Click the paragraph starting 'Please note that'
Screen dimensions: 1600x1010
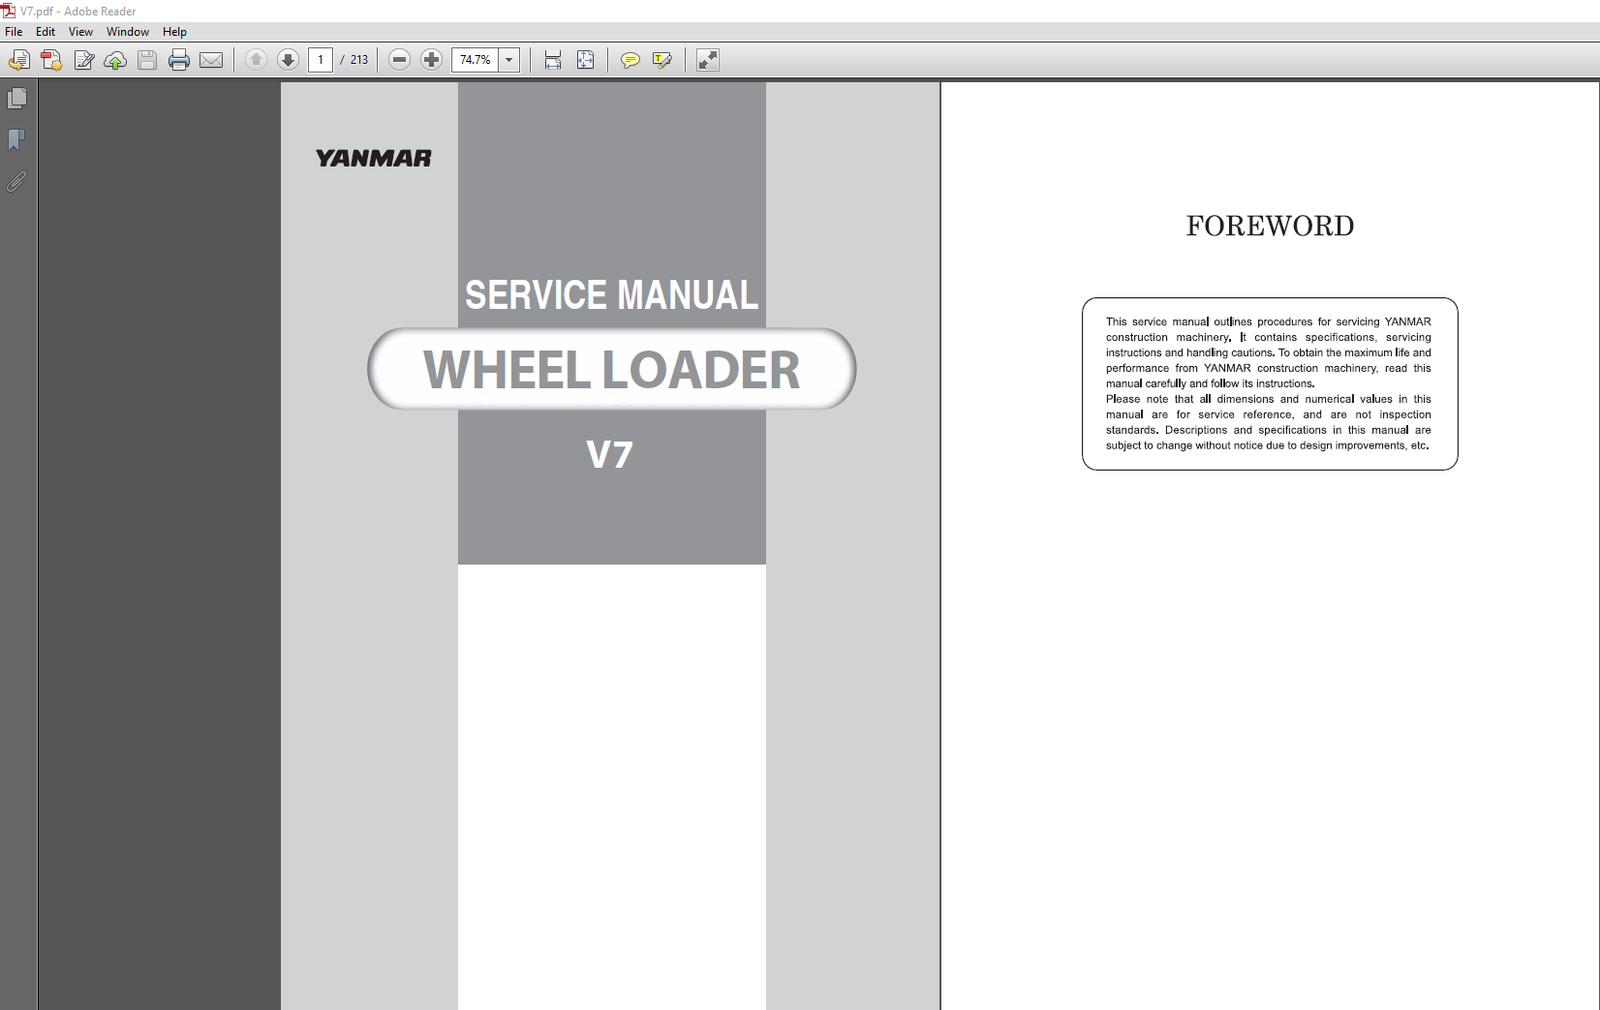tap(1268, 422)
